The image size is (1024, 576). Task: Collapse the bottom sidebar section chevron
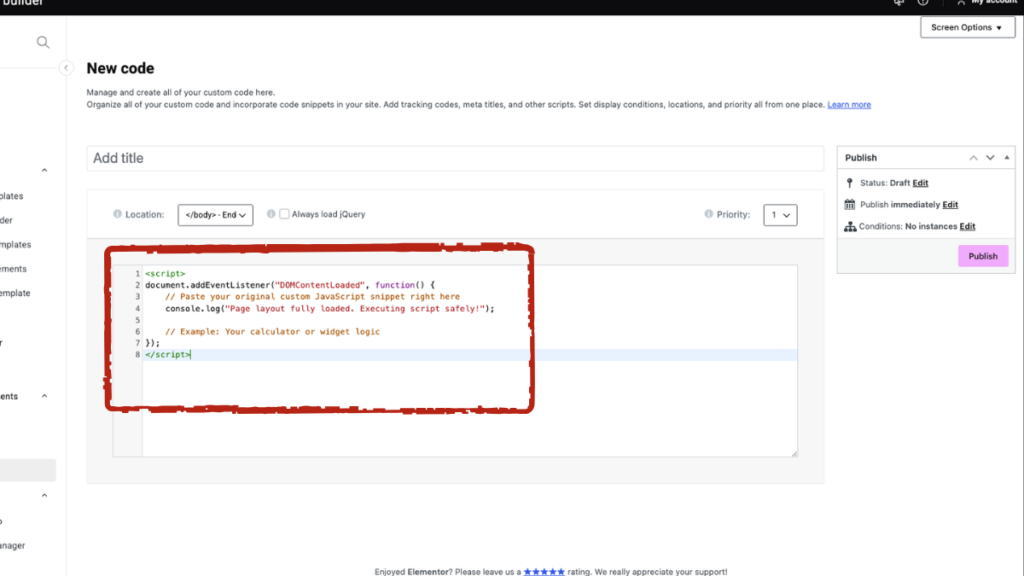(x=44, y=496)
